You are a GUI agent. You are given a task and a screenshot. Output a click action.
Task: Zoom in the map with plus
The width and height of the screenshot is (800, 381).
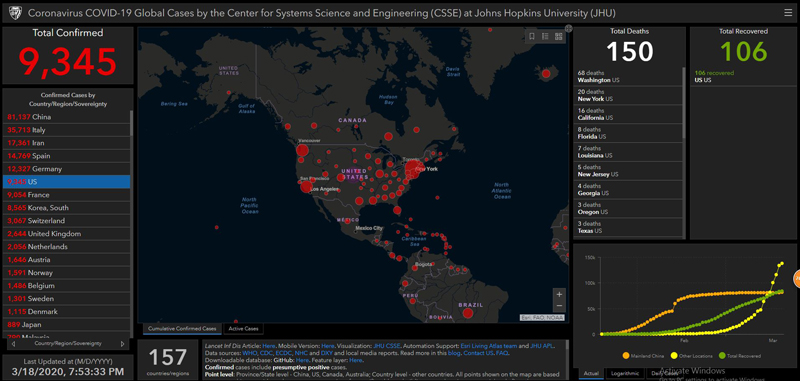559,294
